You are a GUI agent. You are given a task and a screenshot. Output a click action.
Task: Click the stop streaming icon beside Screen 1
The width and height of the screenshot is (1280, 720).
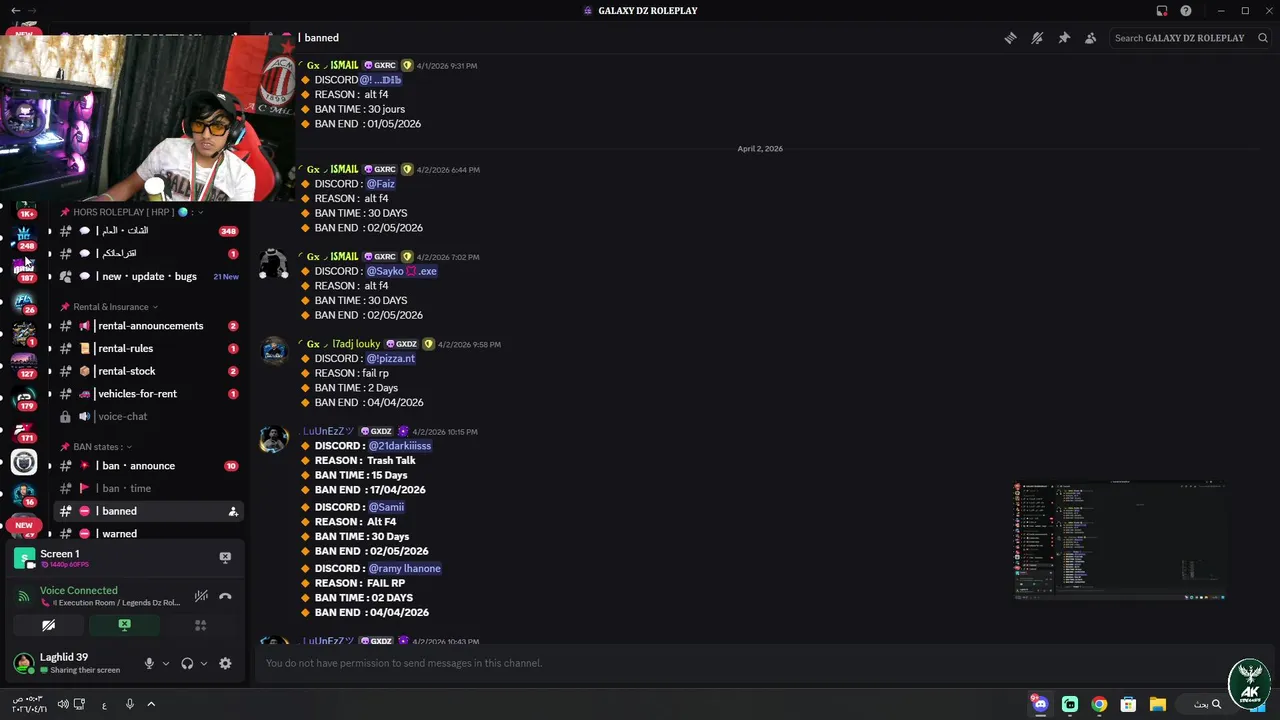(225, 557)
